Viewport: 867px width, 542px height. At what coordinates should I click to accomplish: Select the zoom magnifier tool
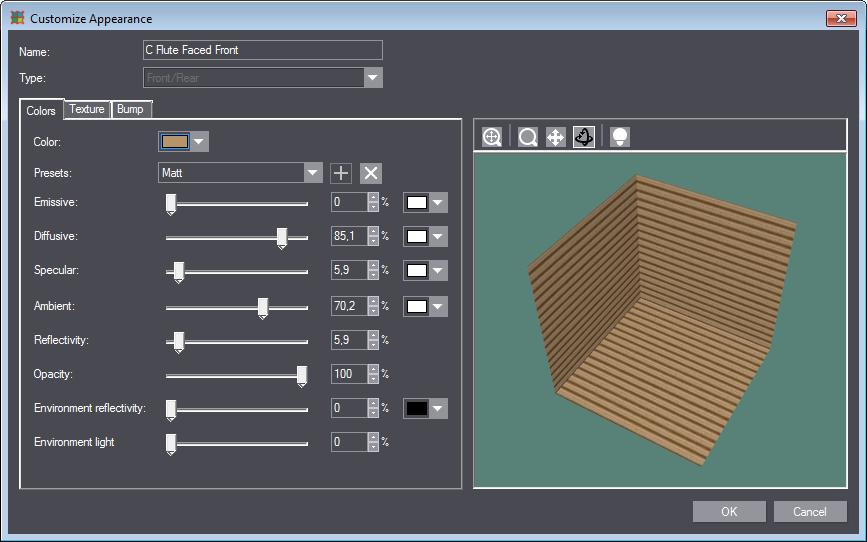[528, 137]
